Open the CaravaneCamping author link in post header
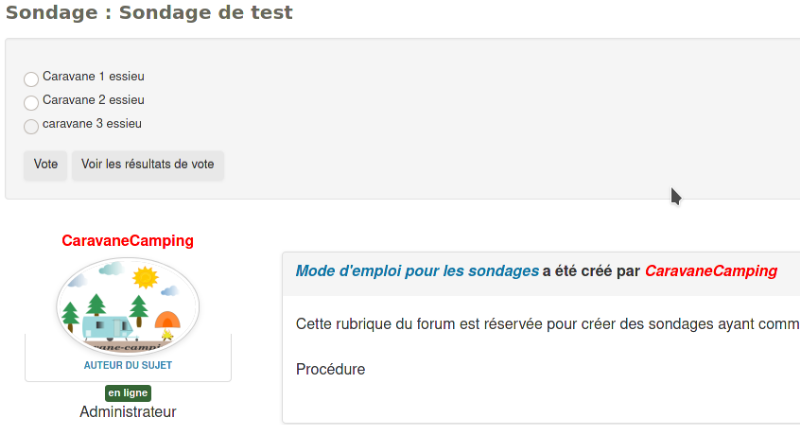This screenshot has width=800, height=425. [710, 271]
